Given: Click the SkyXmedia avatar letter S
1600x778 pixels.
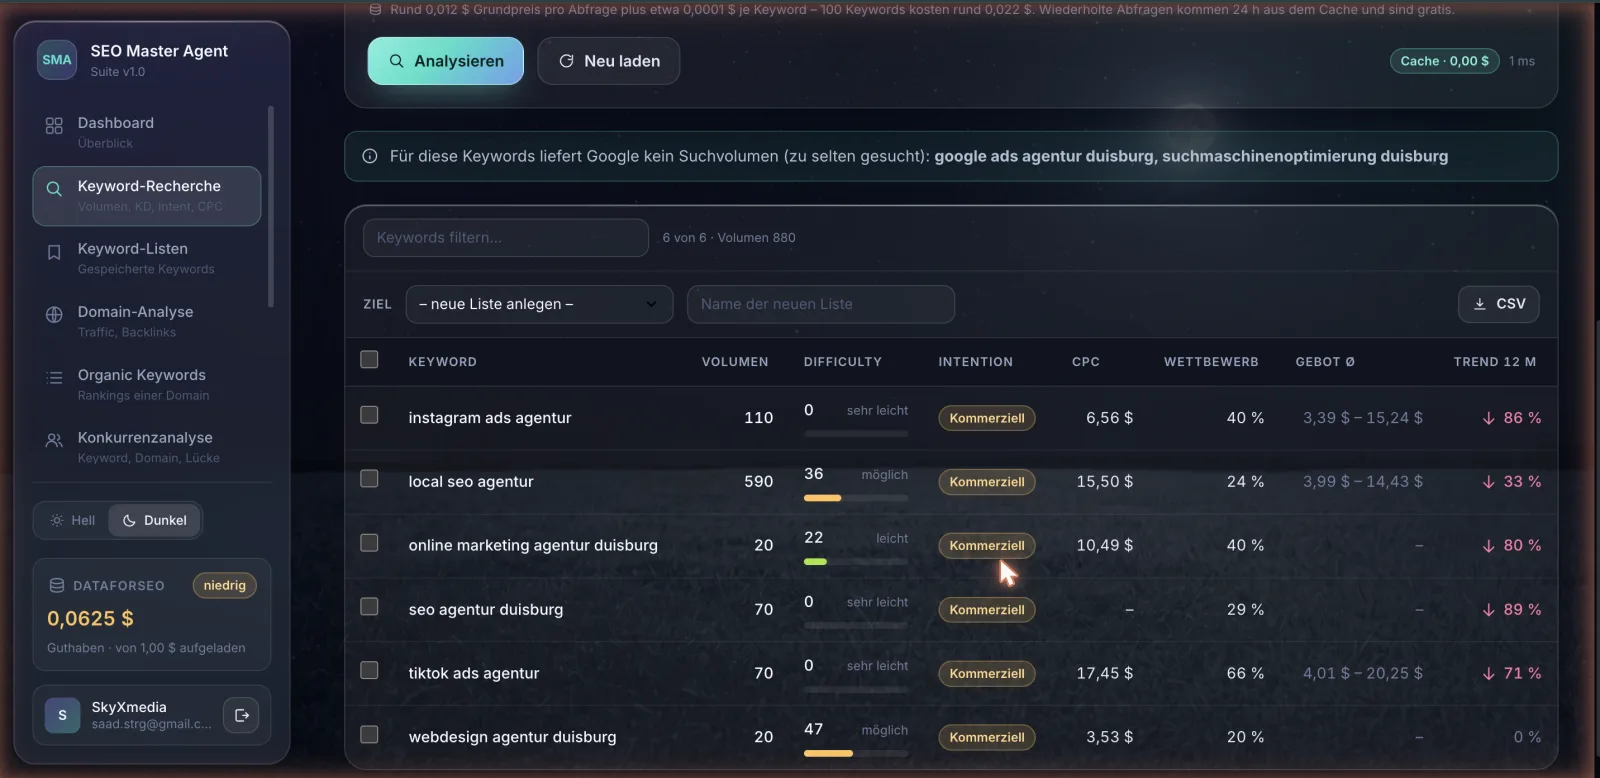Looking at the screenshot, I should point(62,715).
